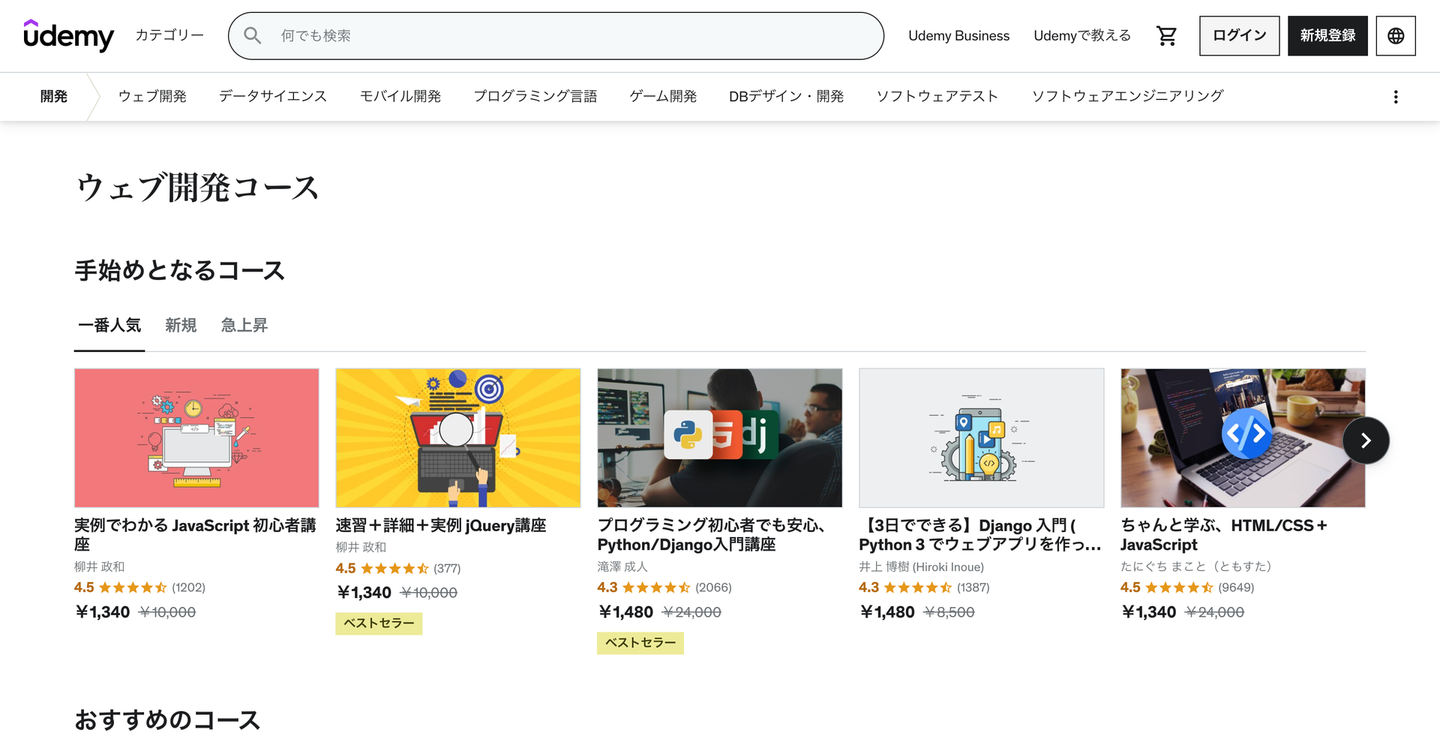Open the Udemy Business link
The image size is (1440, 739).
(958, 36)
